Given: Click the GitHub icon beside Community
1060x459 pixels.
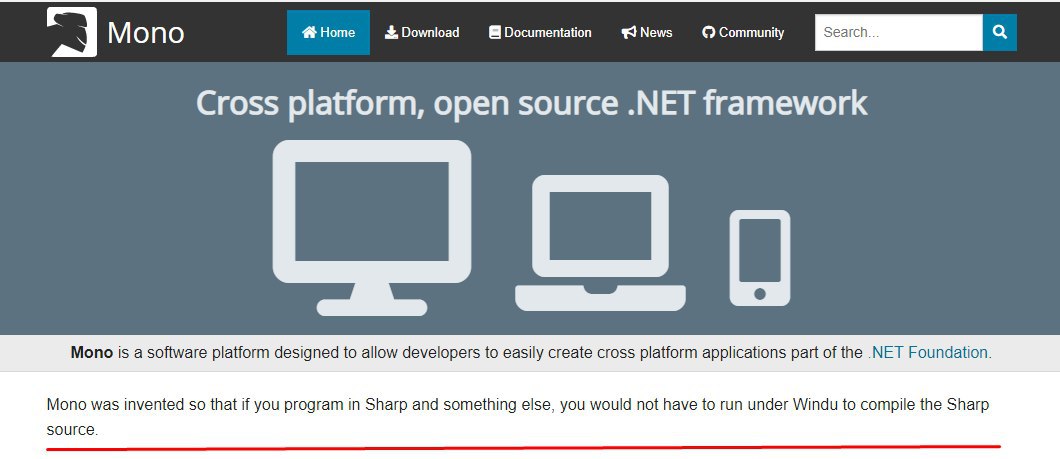Looking at the screenshot, I should (709, 33).
